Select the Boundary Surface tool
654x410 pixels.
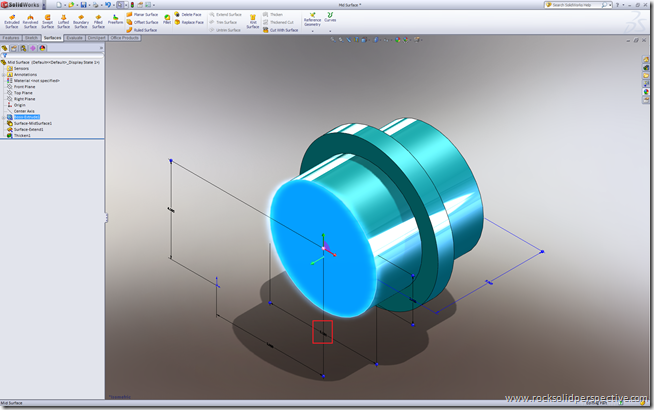(x=80, y=22)
